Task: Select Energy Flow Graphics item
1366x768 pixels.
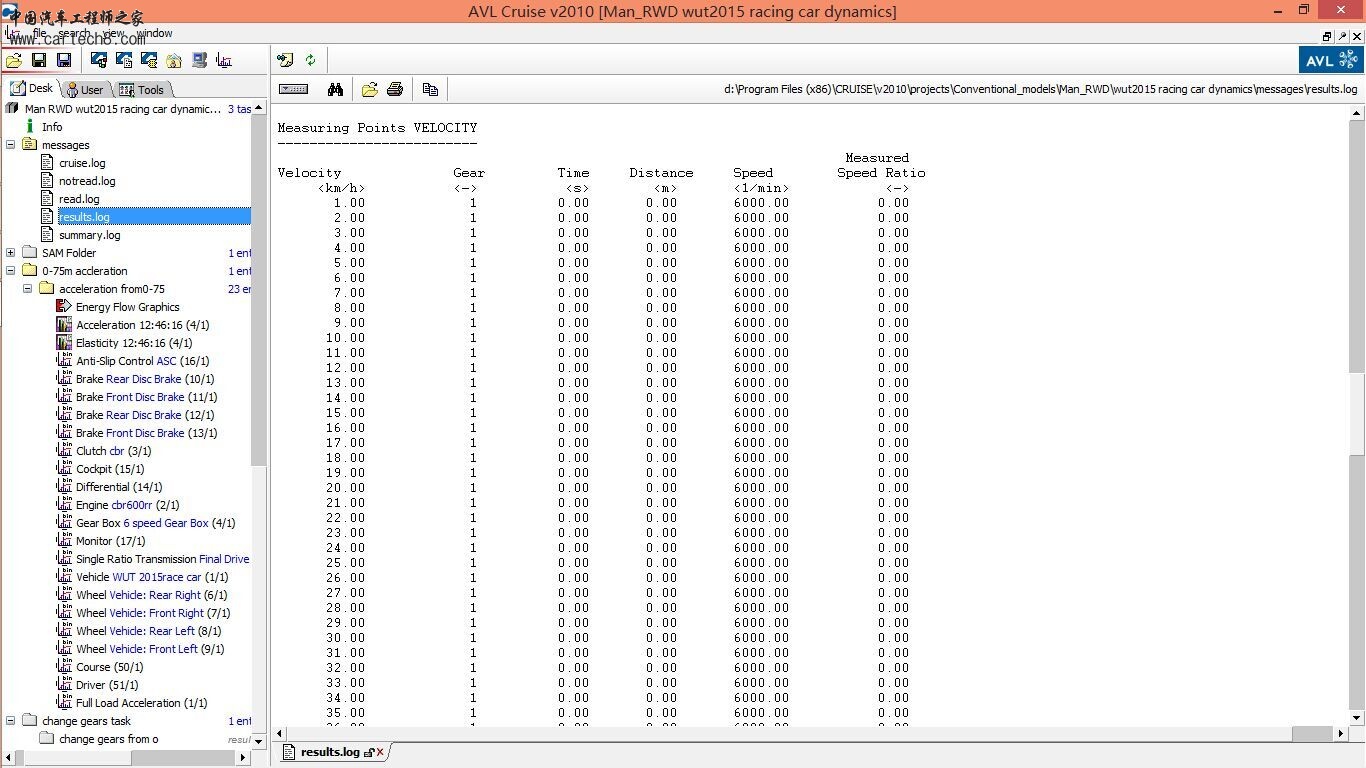Action: [127, 307]
